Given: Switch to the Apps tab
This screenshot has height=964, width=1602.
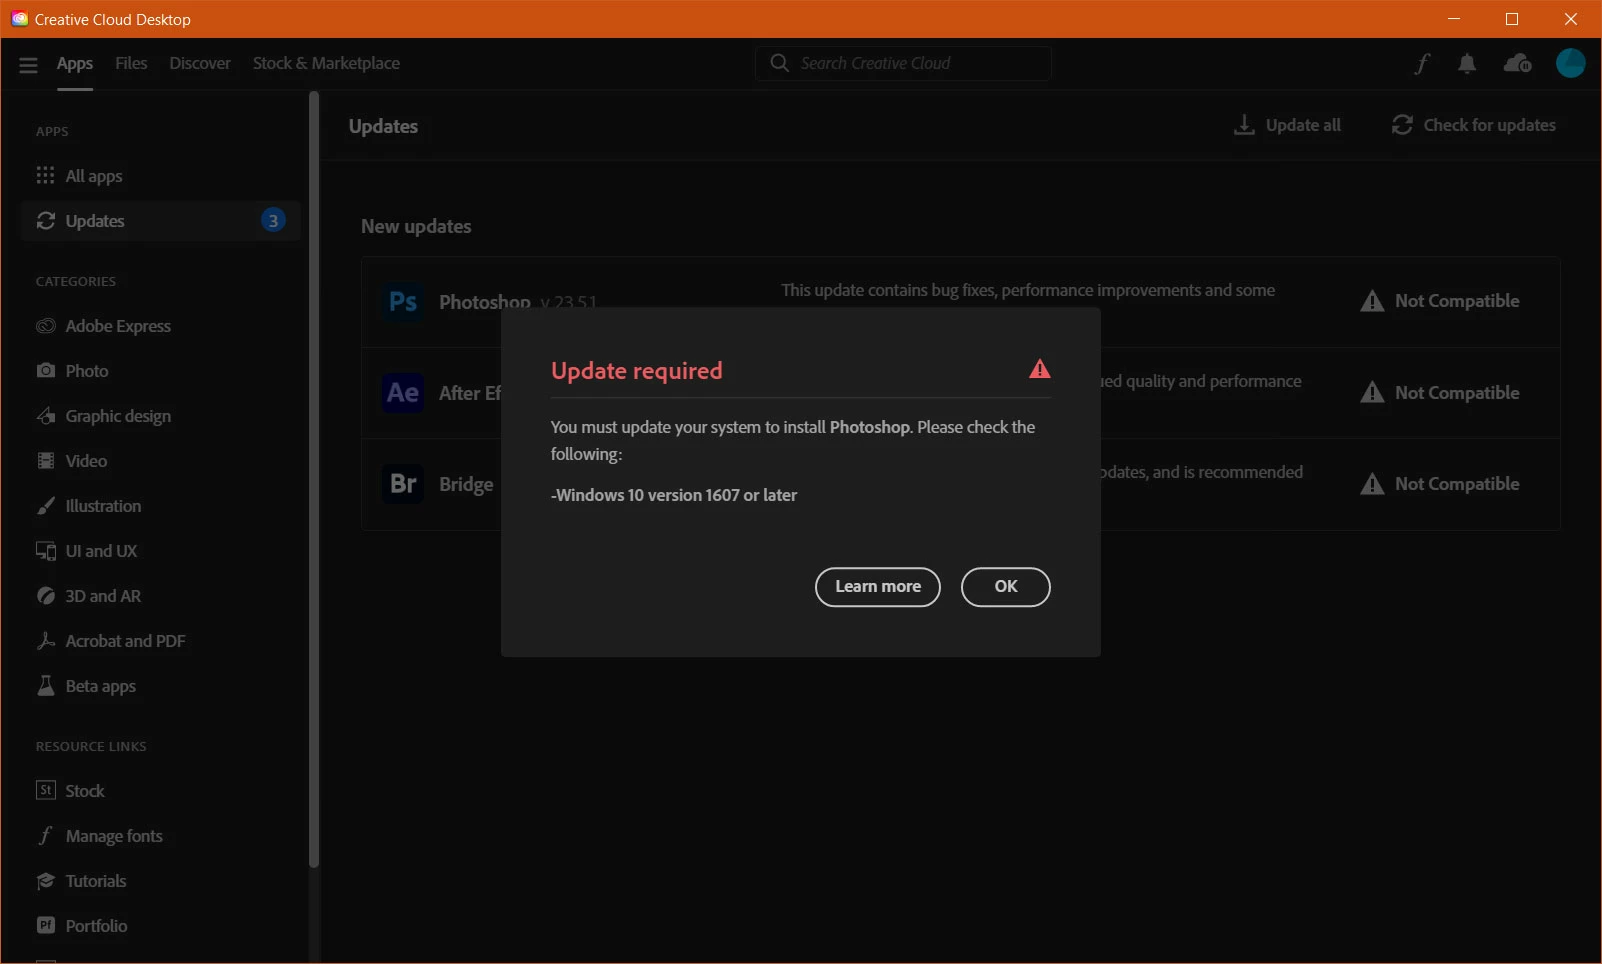Looking at the screenshot, I should coord(75,64).
